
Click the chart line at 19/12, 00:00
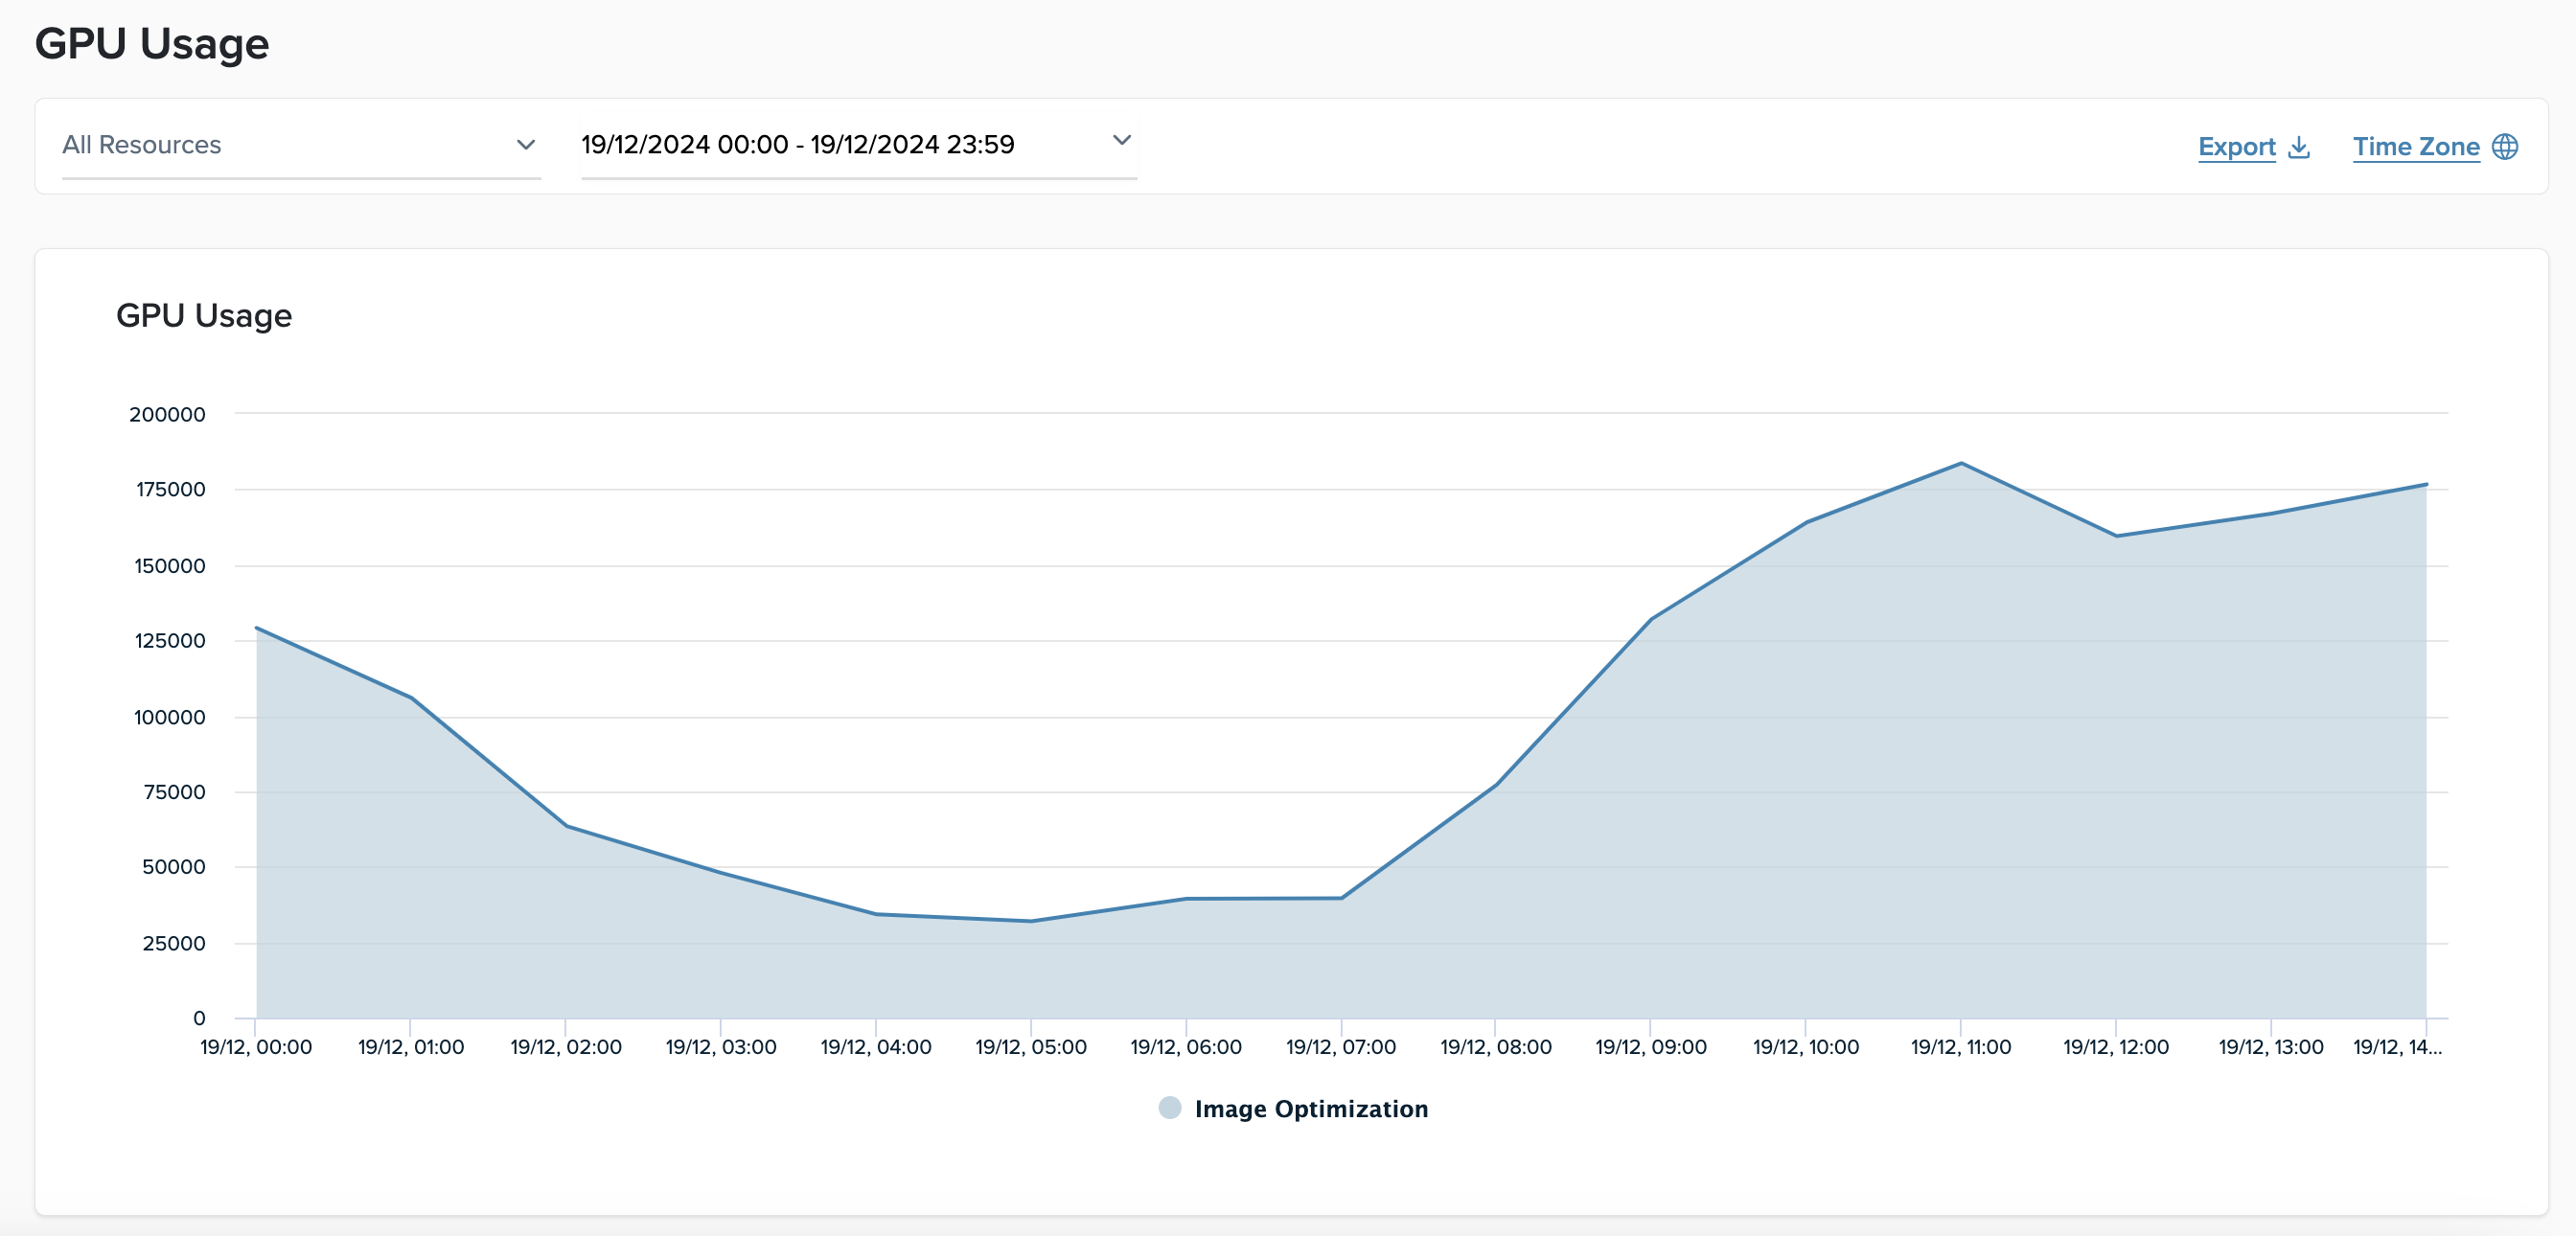tap(257, 628)
